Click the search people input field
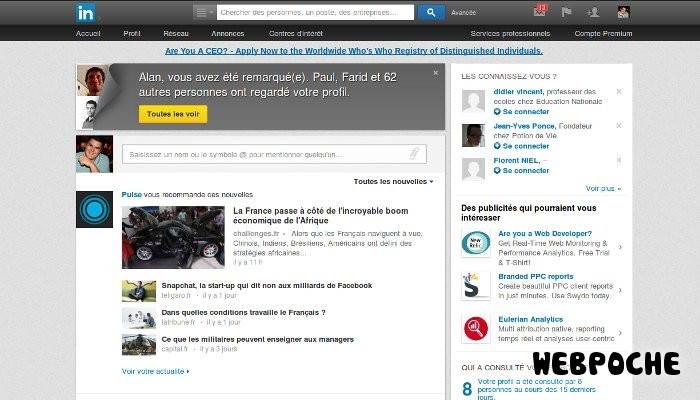The width and height of the screenshot is (700, 400). click(315, 12)
